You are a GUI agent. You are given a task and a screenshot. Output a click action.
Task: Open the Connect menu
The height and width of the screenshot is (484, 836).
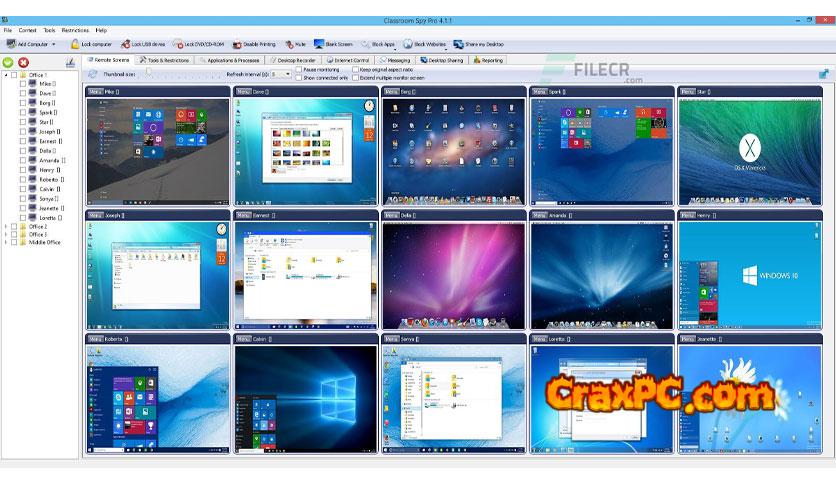pyautogui.click(x=28, y=30)
